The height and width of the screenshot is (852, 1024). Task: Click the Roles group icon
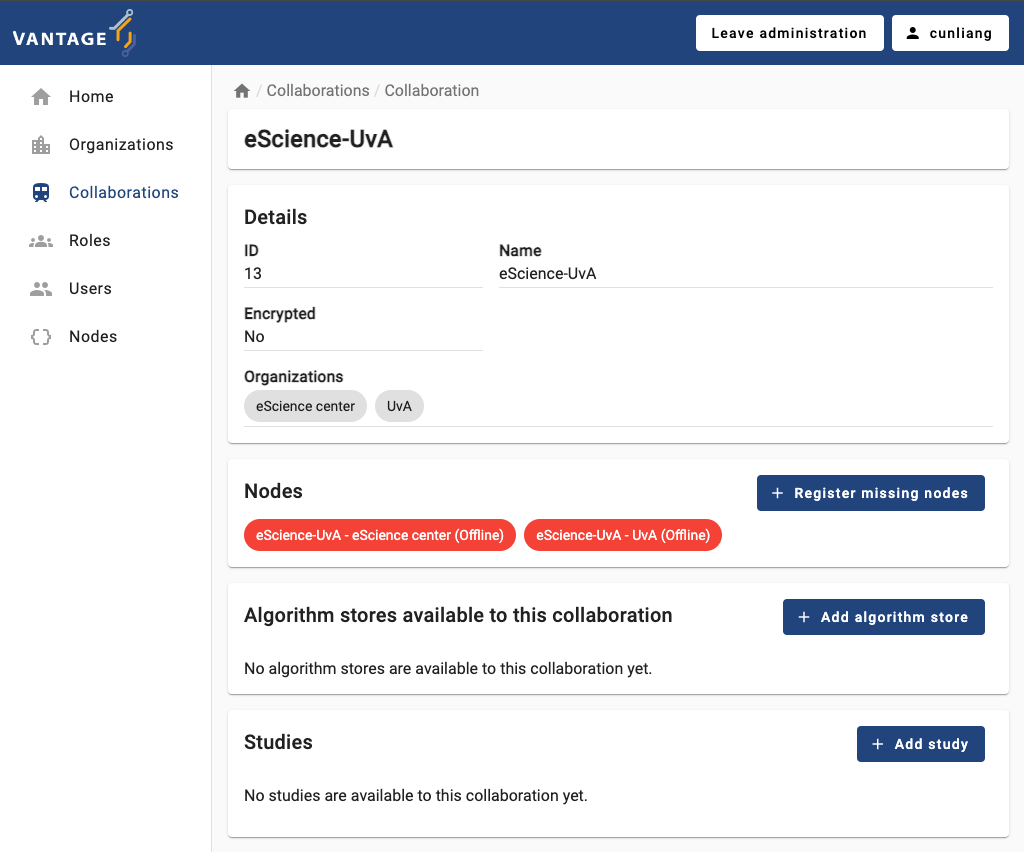click(x=41, y=241)
